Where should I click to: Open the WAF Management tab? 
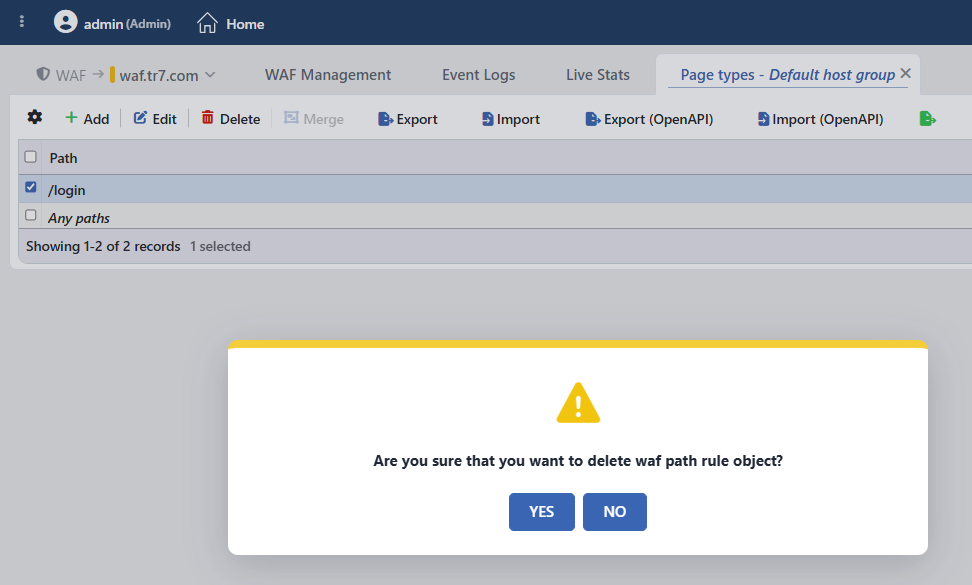[x=328, y=75]
